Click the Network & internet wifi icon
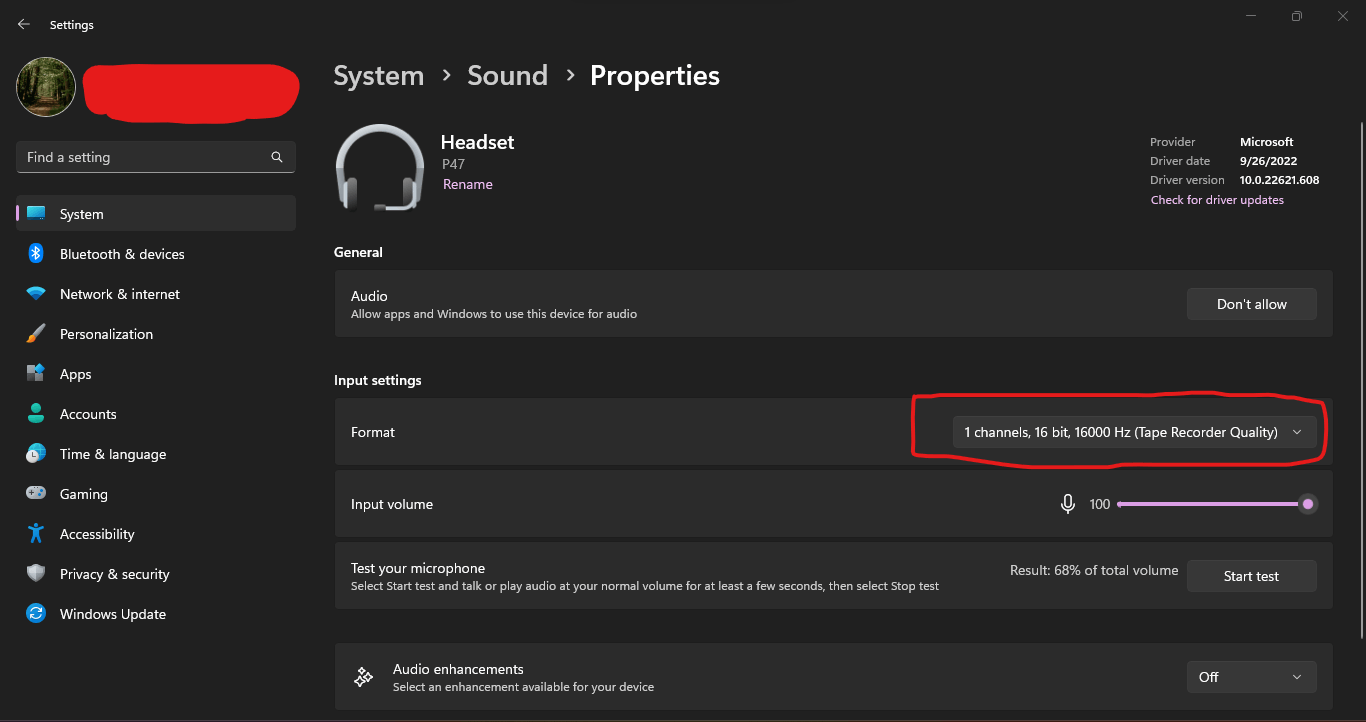 [x=36, y=294]
